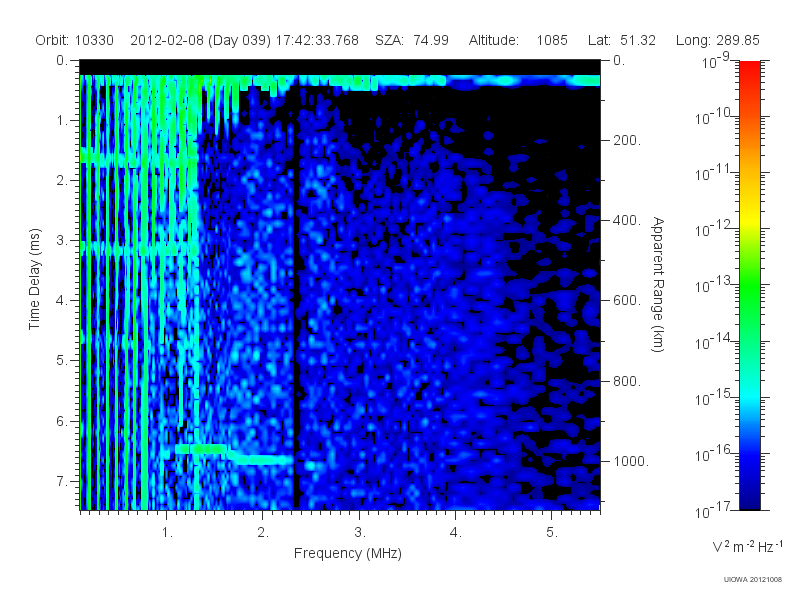Click the 'Altitude: 1085' header text

[x=518, y=40]
